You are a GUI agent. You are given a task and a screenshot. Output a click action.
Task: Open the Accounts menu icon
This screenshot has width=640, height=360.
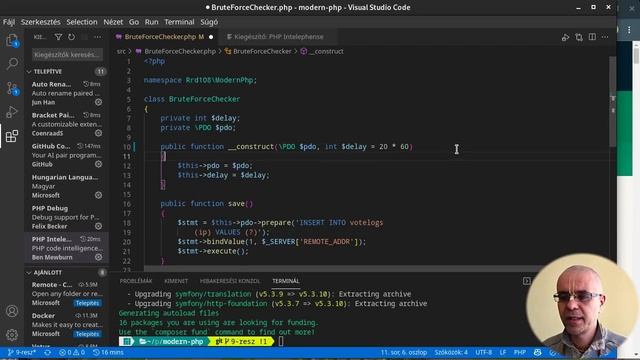(x=12, y=311)
